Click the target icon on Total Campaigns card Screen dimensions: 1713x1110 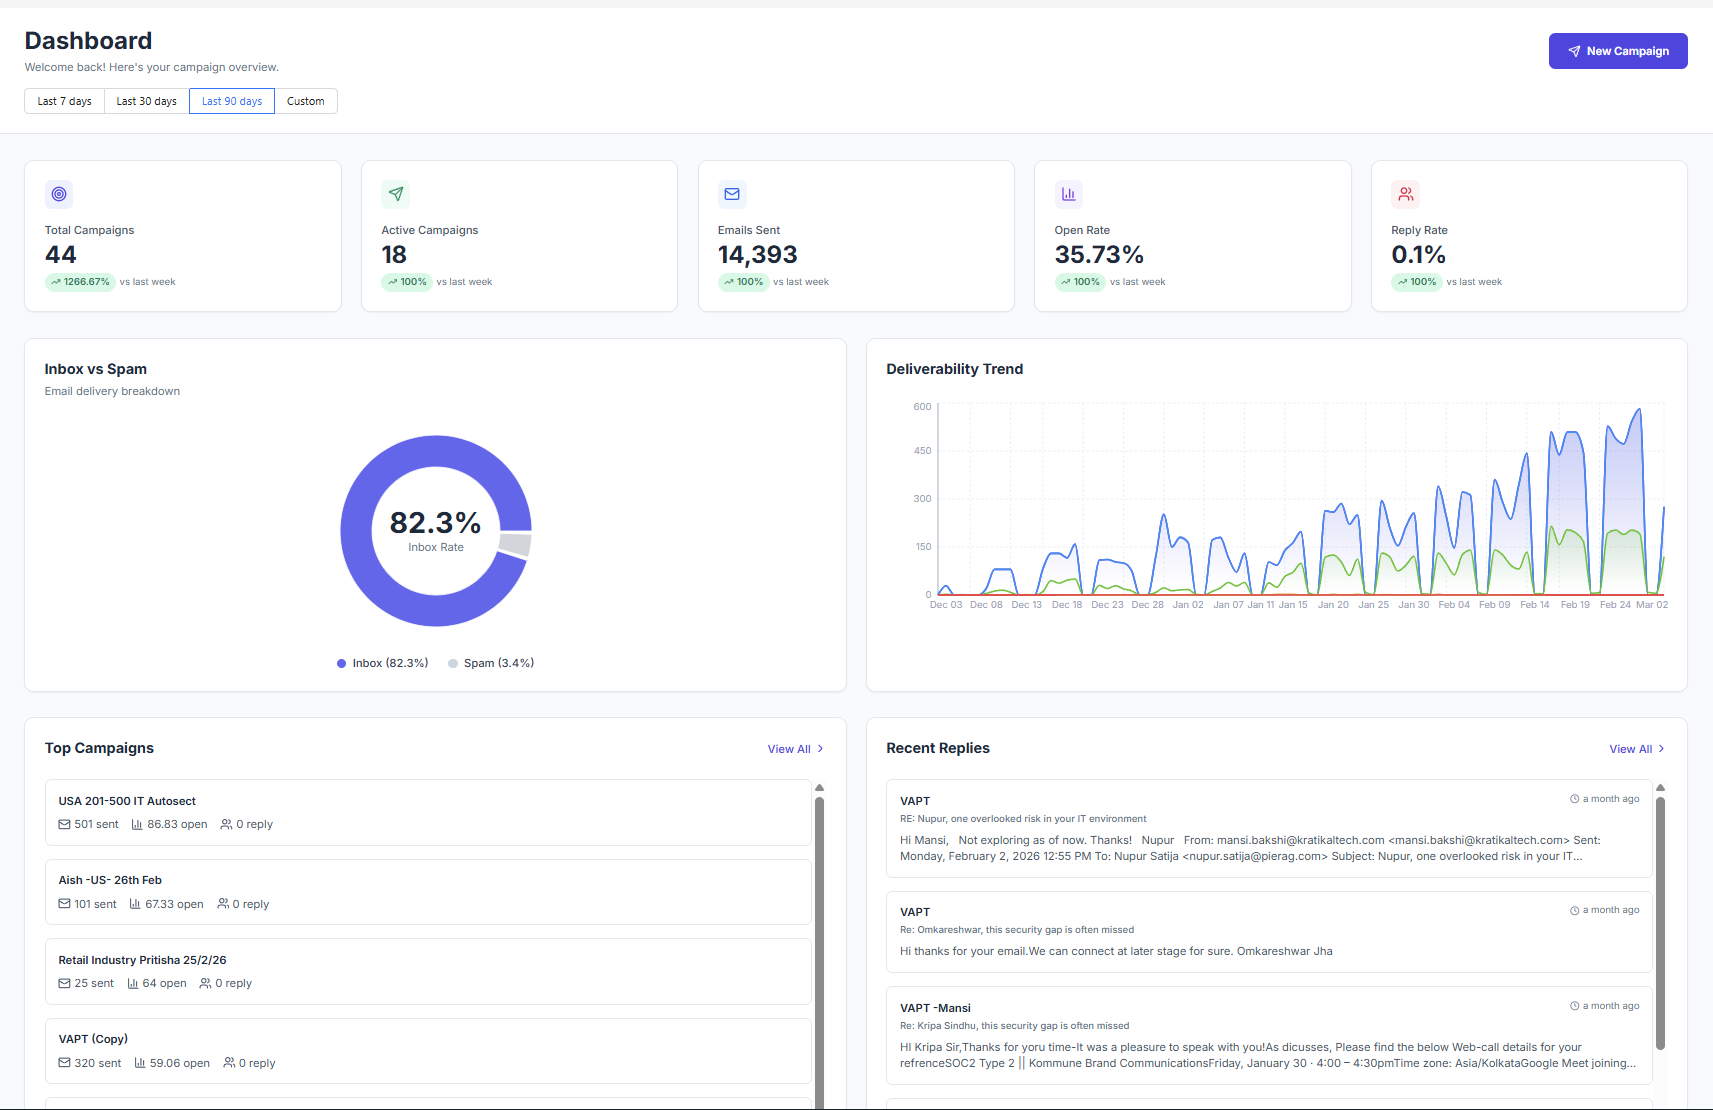tap(59, 194)
